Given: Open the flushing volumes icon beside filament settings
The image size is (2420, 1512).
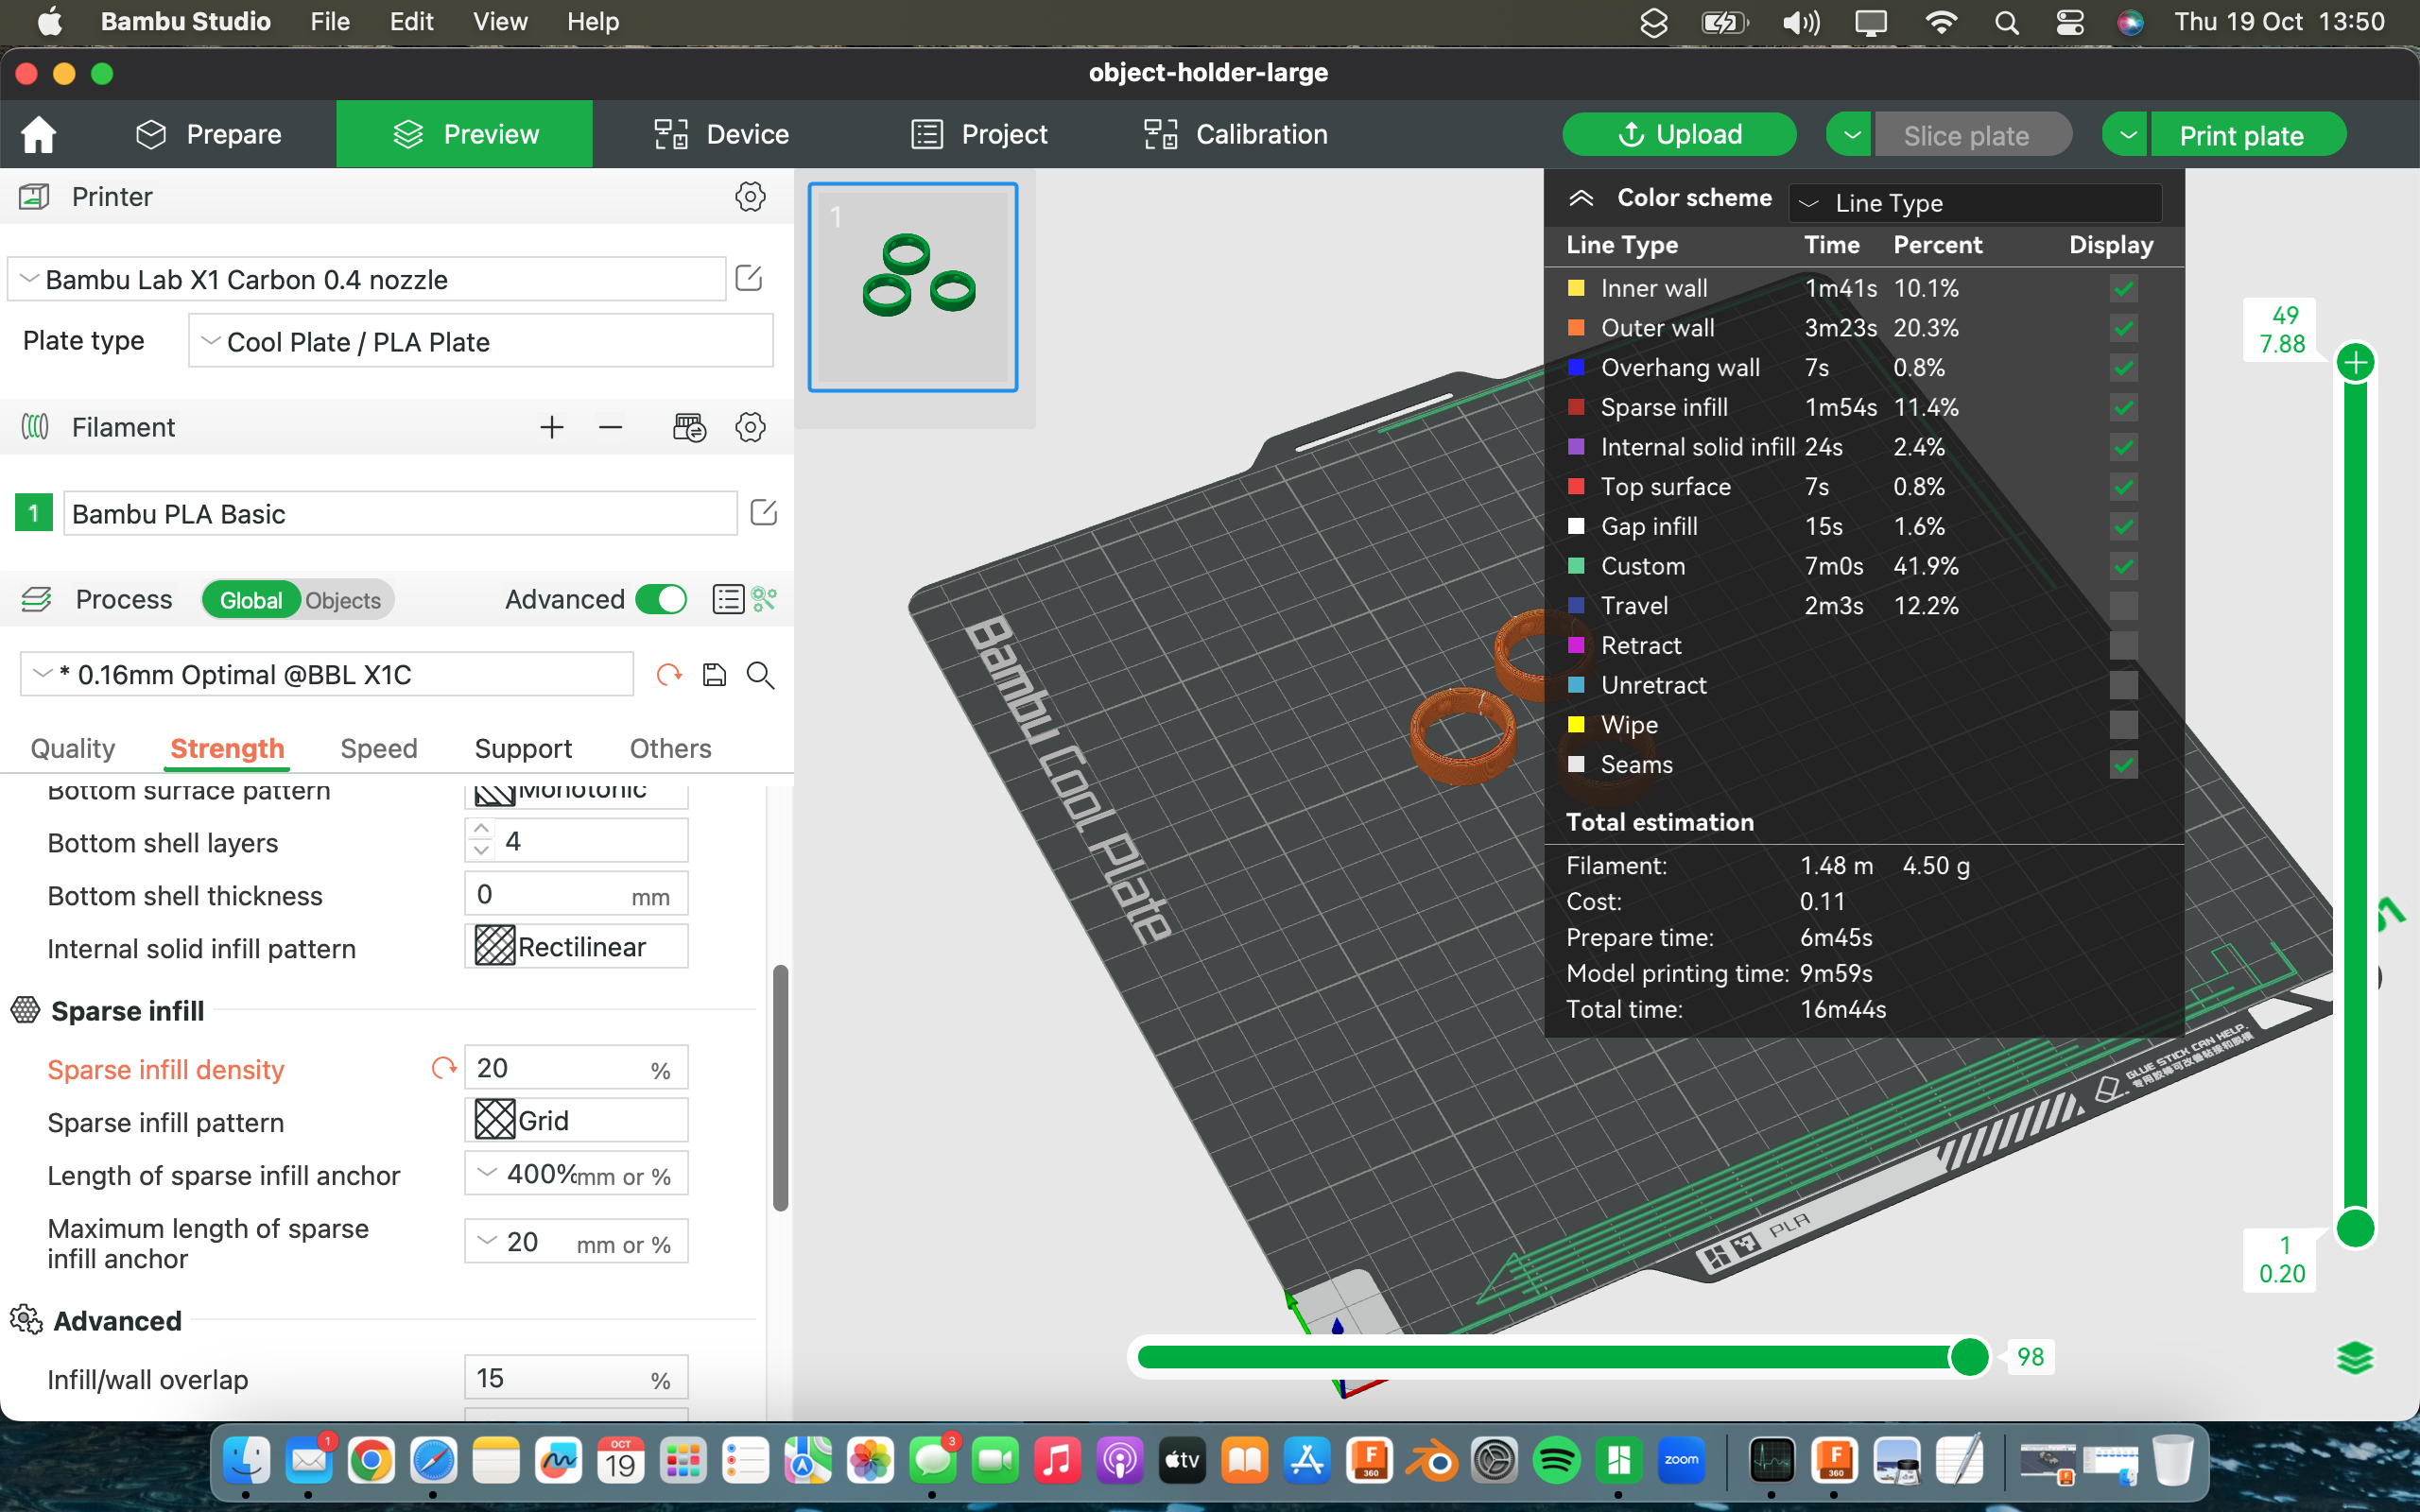Looking at the screenshot, I should pyautogui.click(x=689, y=427).
